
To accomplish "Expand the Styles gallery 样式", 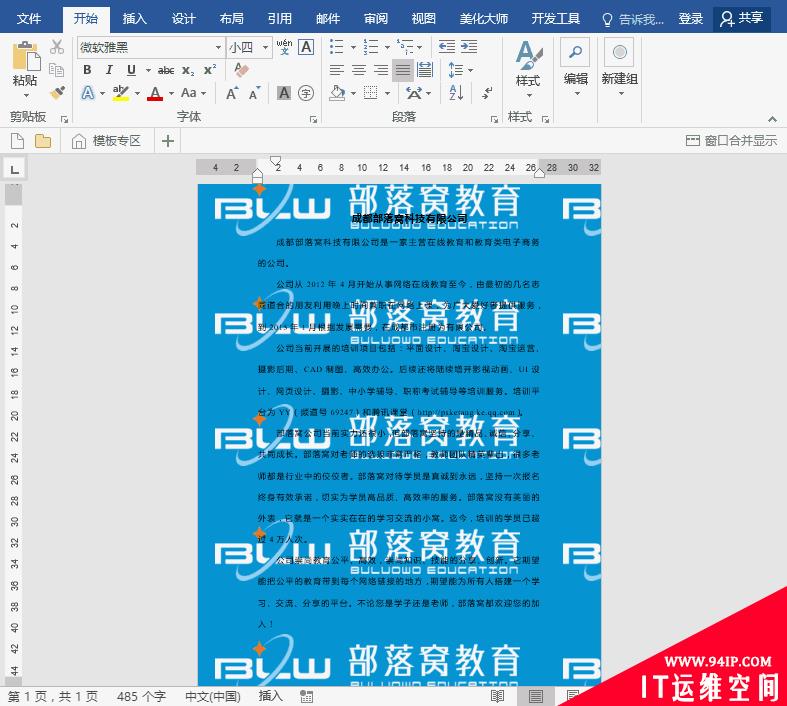I will pos(528,68).
